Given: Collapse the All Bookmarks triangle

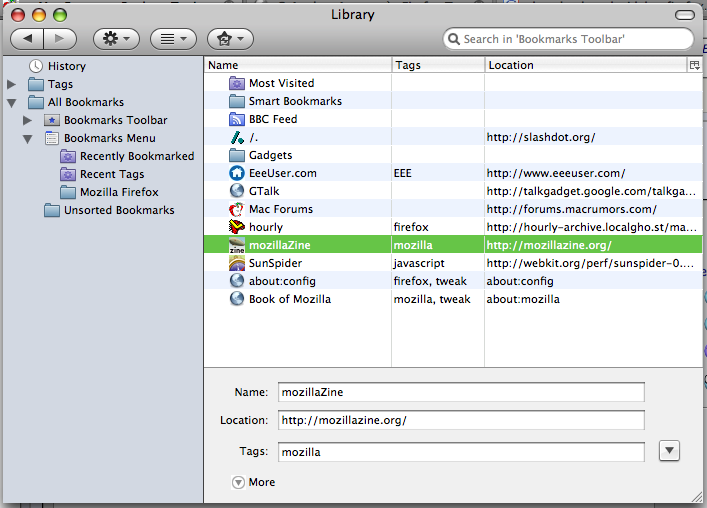Looking at the screenshot, I should pyautogui.click(x=12, y=103).
